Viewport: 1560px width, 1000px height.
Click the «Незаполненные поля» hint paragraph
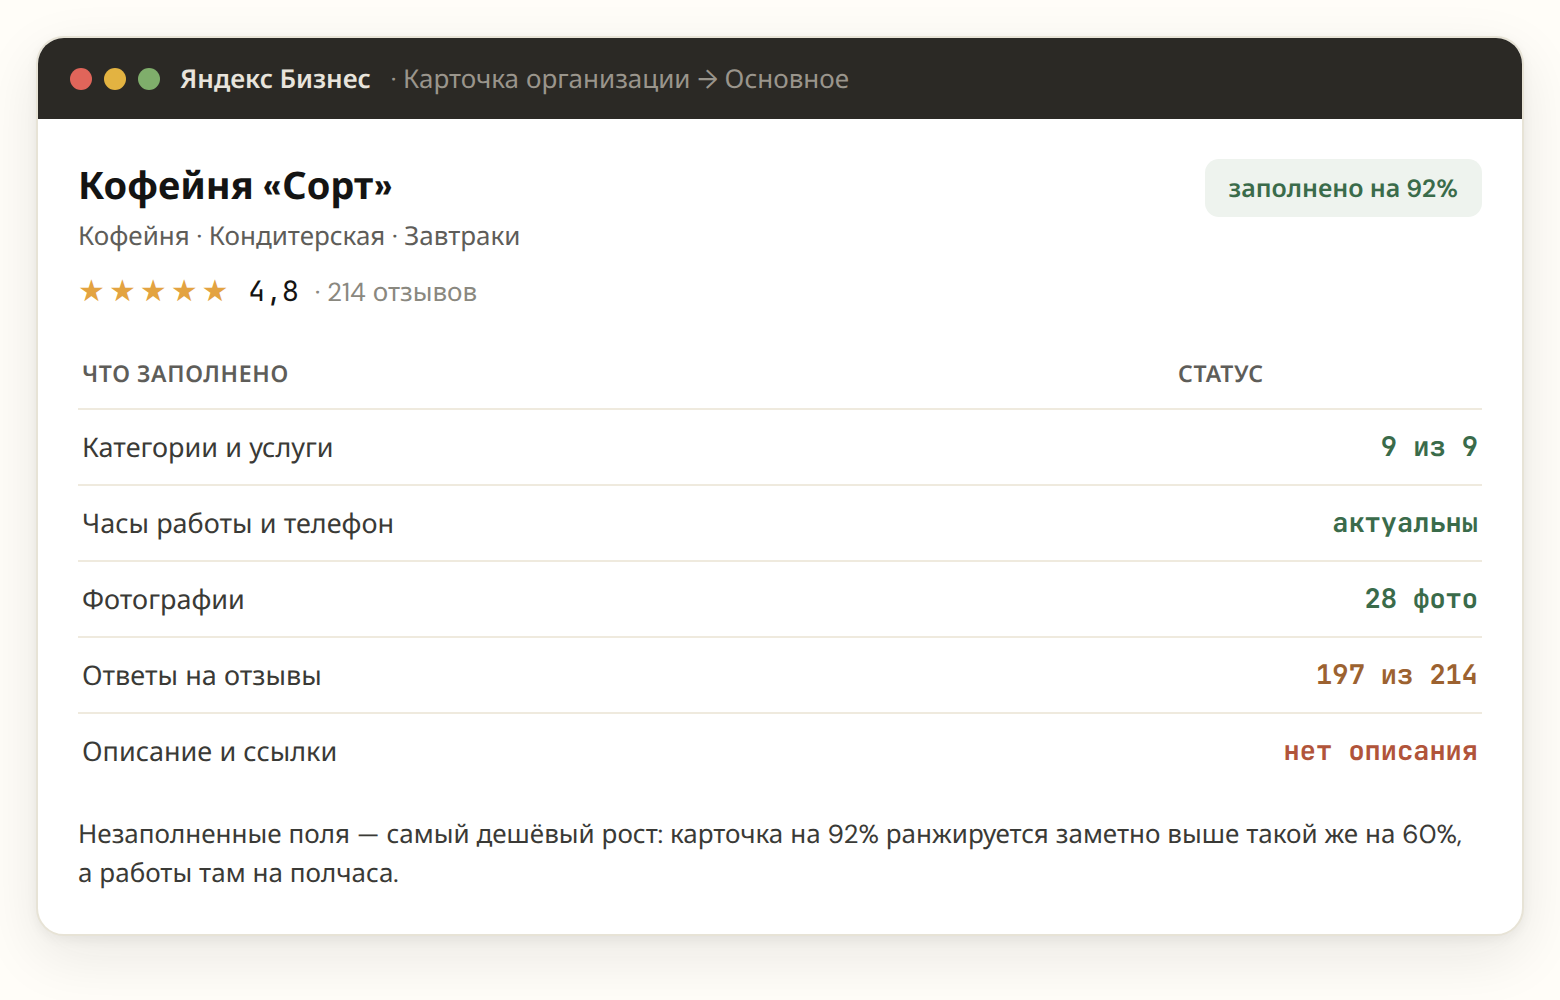771,853
